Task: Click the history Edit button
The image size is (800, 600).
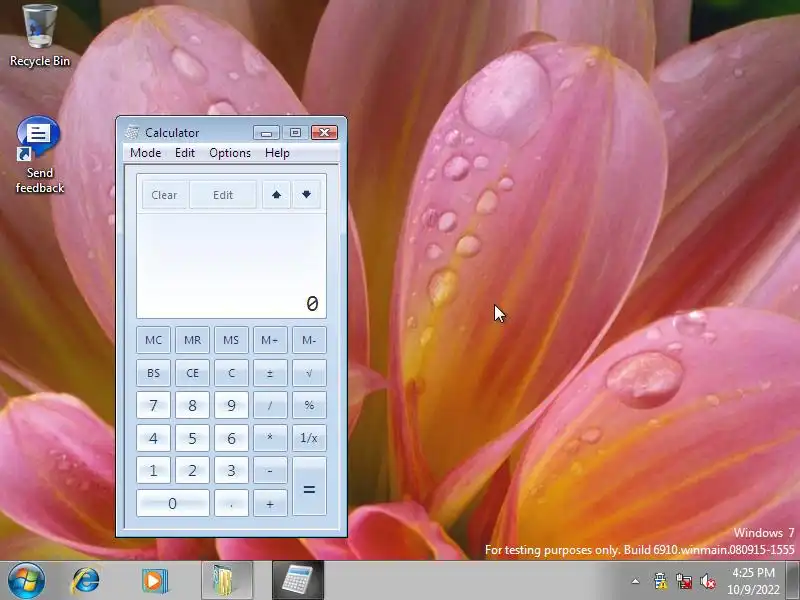Action: 223,195
